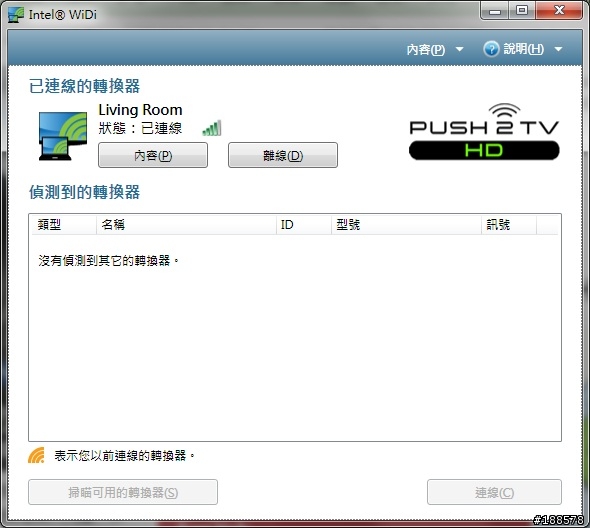Click the 表示您以前連線的轉換器 legend text
590x528 pixels.
[124, 456]
